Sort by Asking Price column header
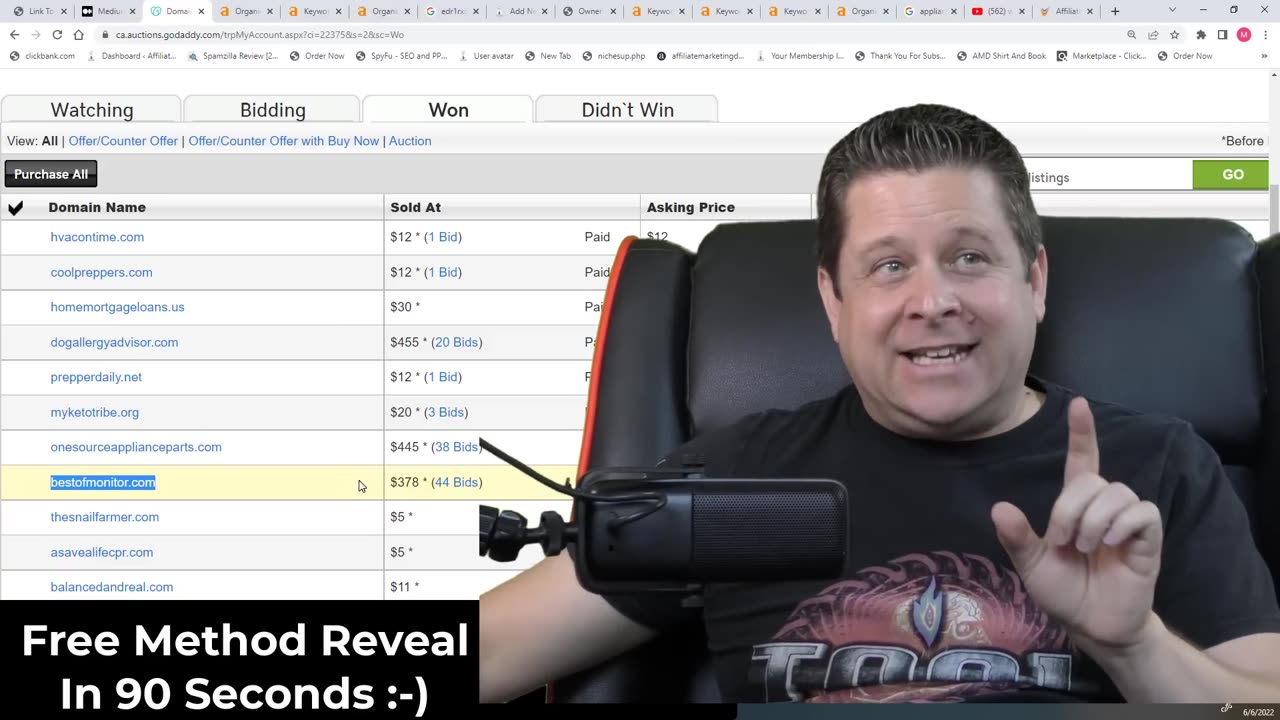Viewport: 1280px width, 720px height. pos(691,207)
